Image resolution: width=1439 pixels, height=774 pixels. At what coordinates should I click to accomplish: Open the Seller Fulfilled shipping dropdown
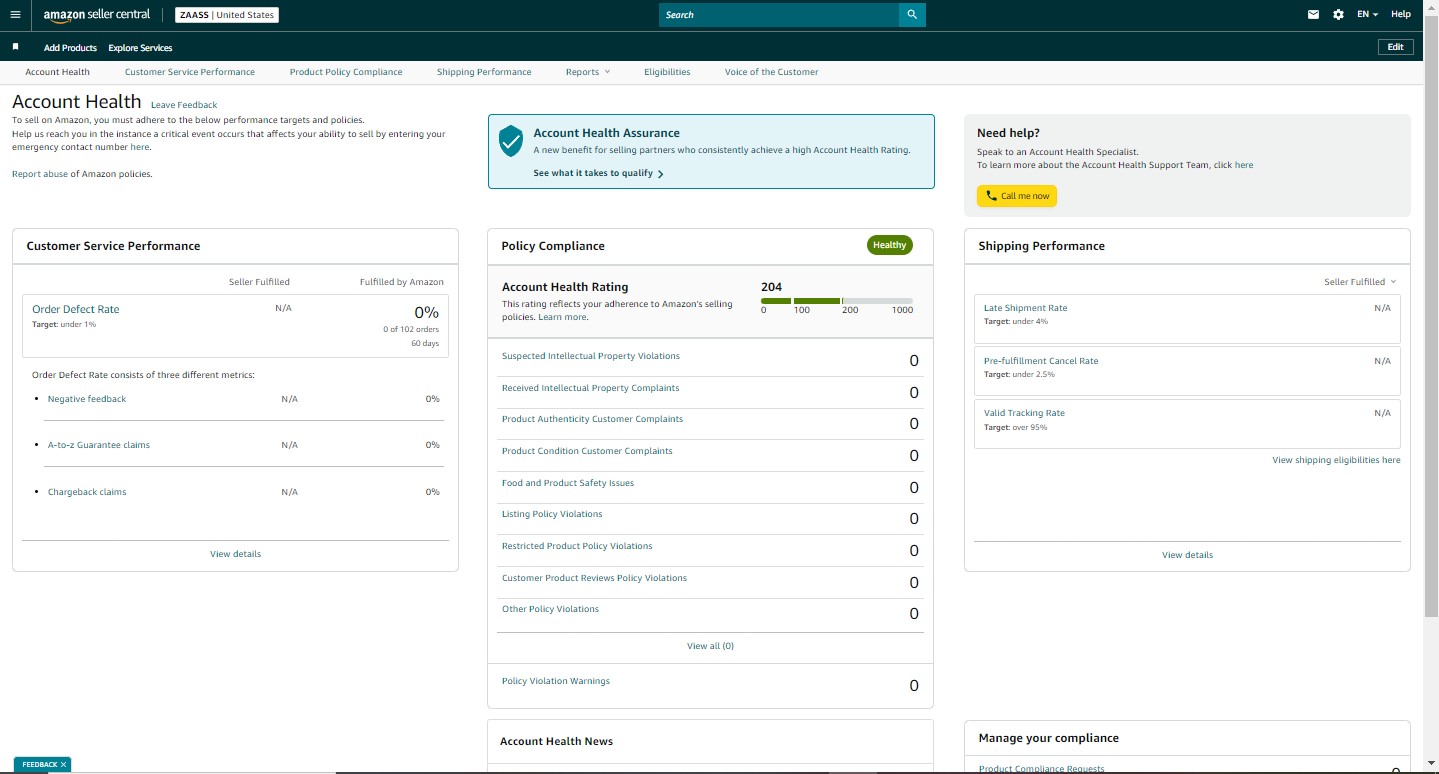tap(1360, 282)
